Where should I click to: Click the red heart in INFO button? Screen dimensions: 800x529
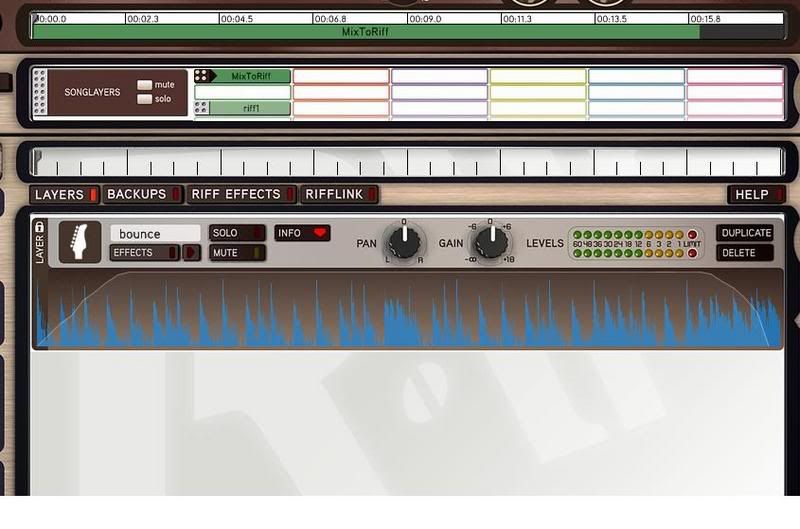[x=320, y=233]
